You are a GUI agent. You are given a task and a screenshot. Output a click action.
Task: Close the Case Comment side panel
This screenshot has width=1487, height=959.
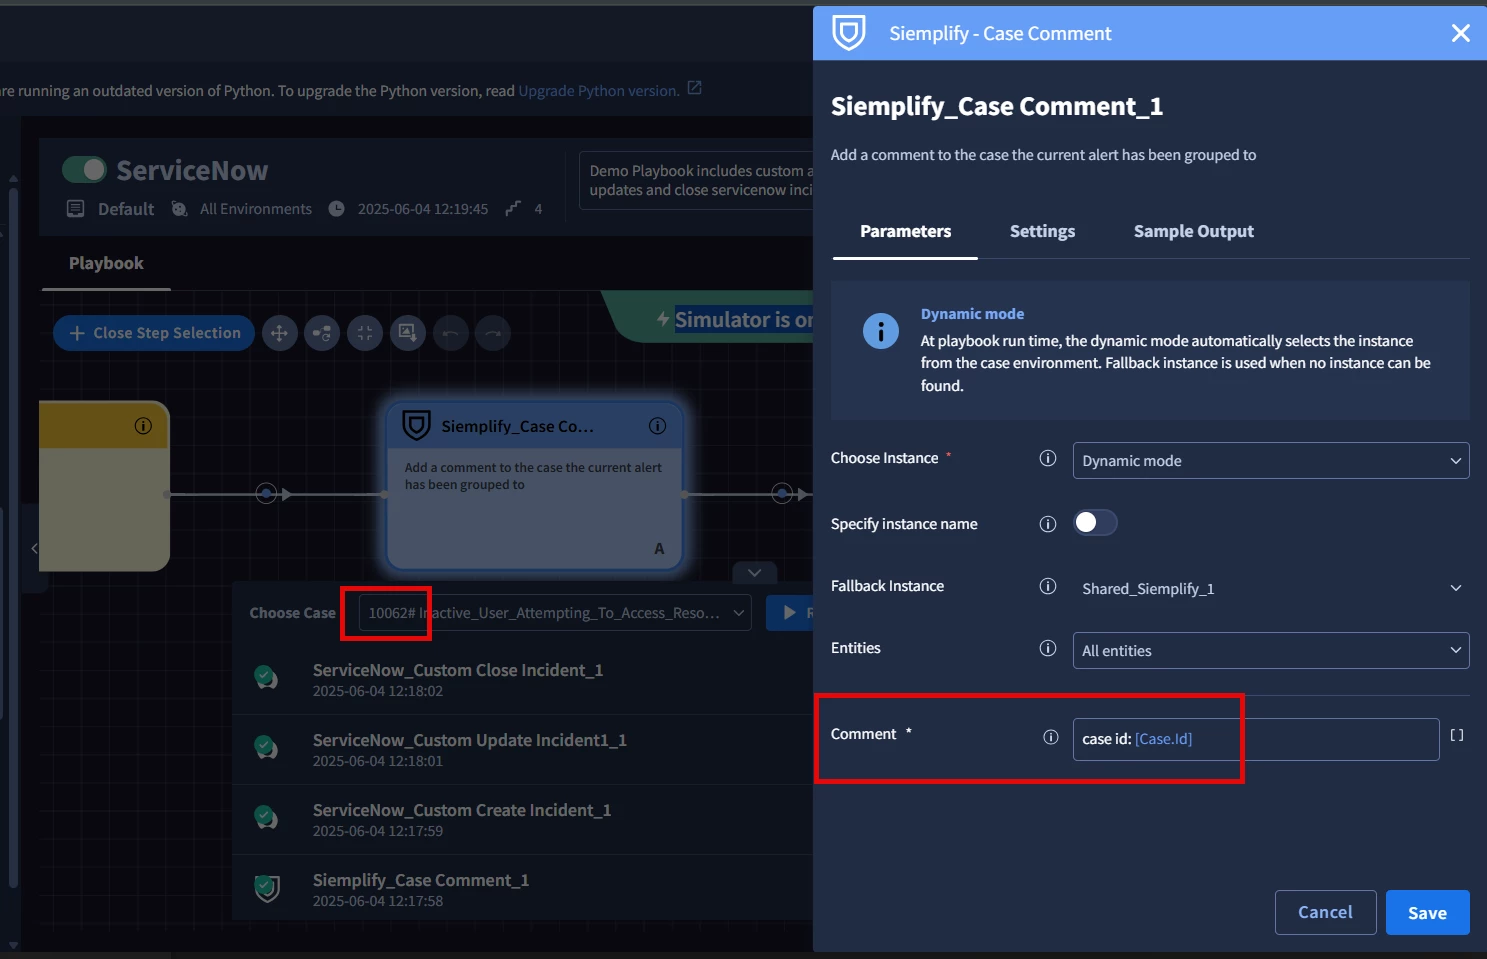(x=1460, y=33)
